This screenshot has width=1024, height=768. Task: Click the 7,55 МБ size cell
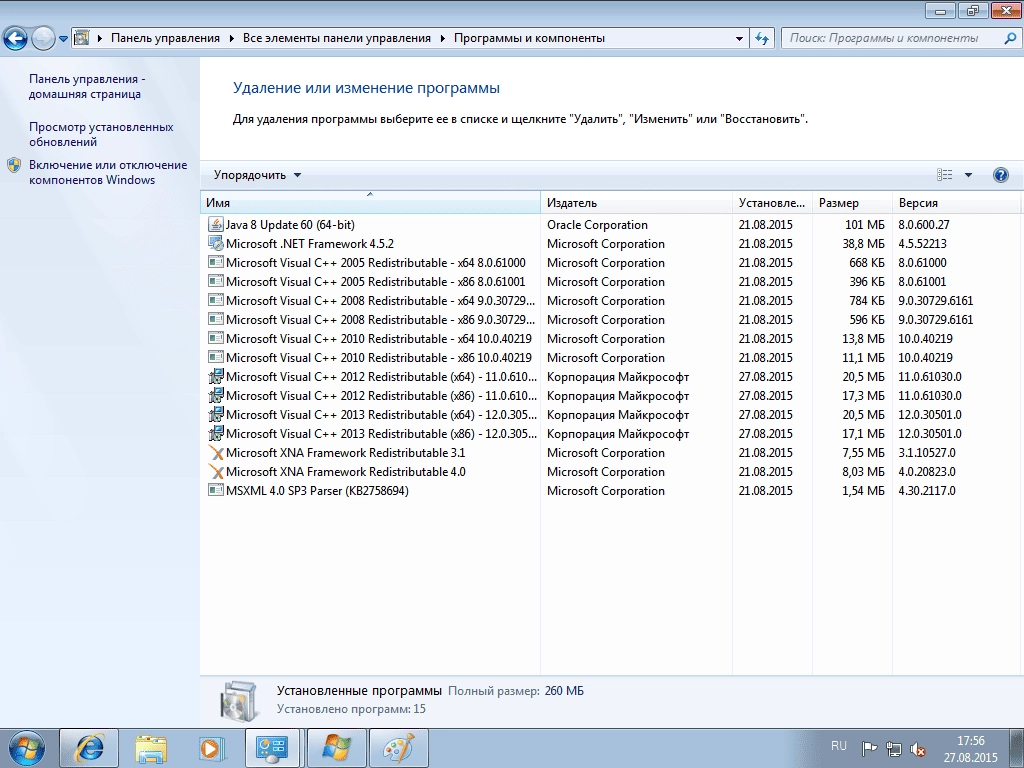click(x=863, y=453)
